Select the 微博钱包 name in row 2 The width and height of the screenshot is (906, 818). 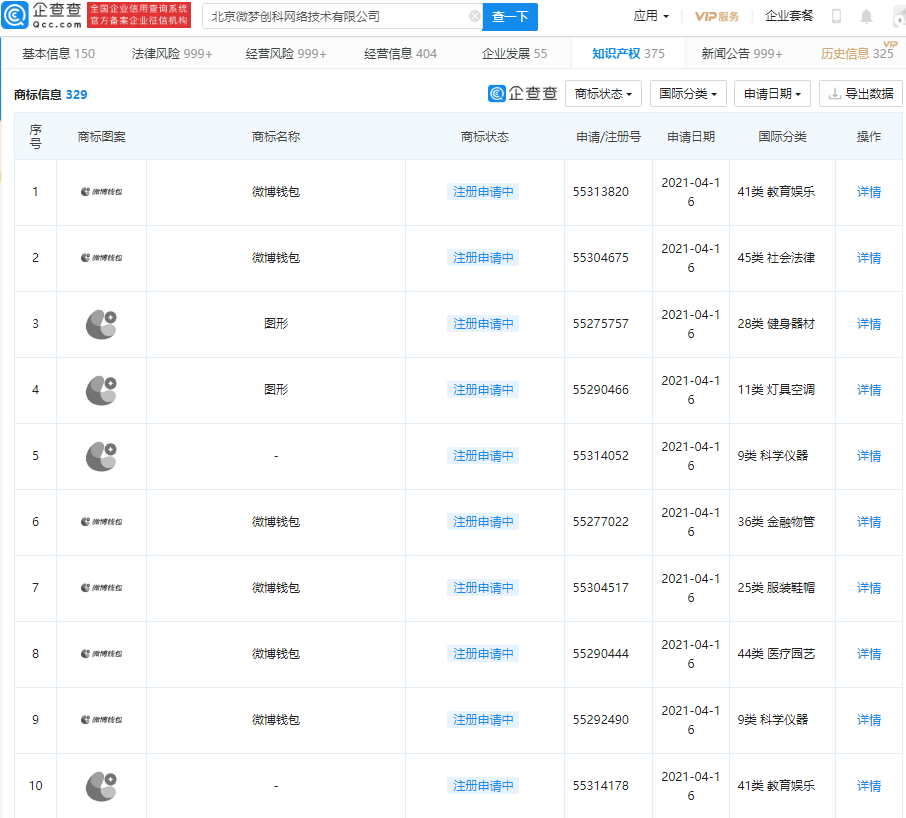click(x=276, y=258)
